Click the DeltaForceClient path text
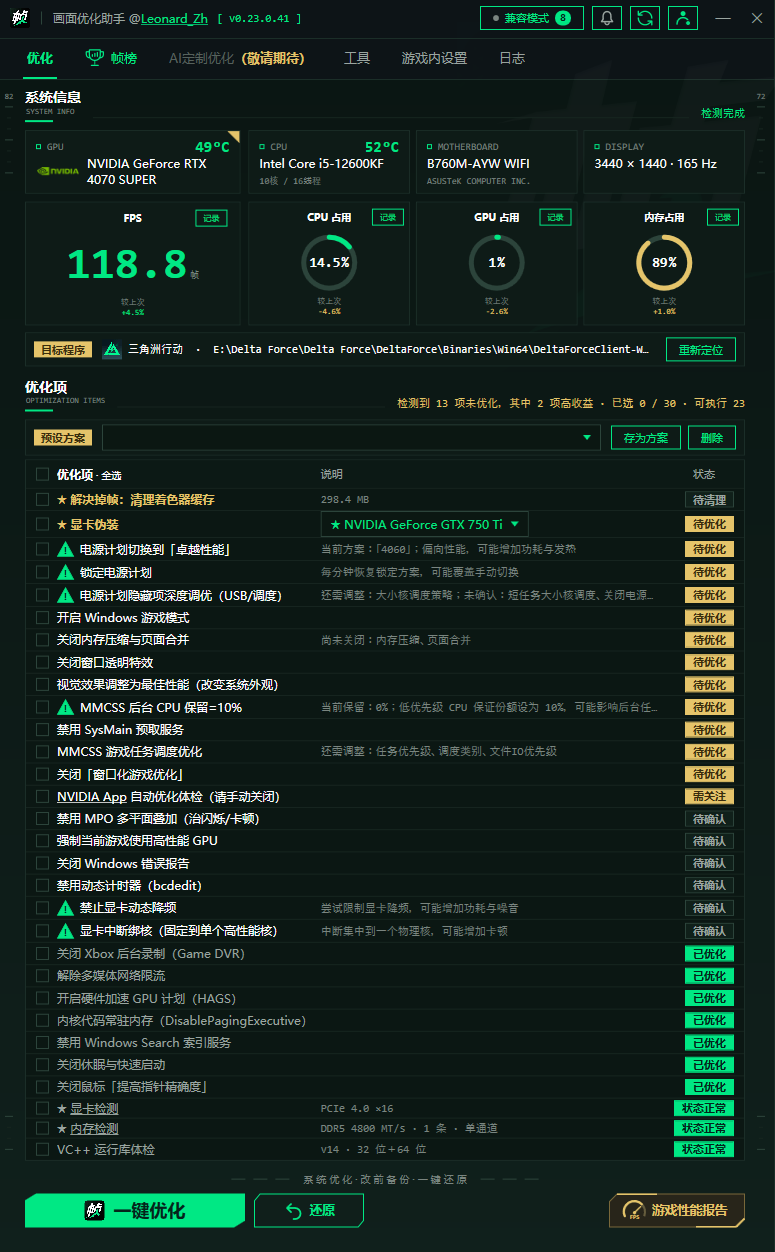The height and width of the screenshot is (1252, 775). pos(431,350)
